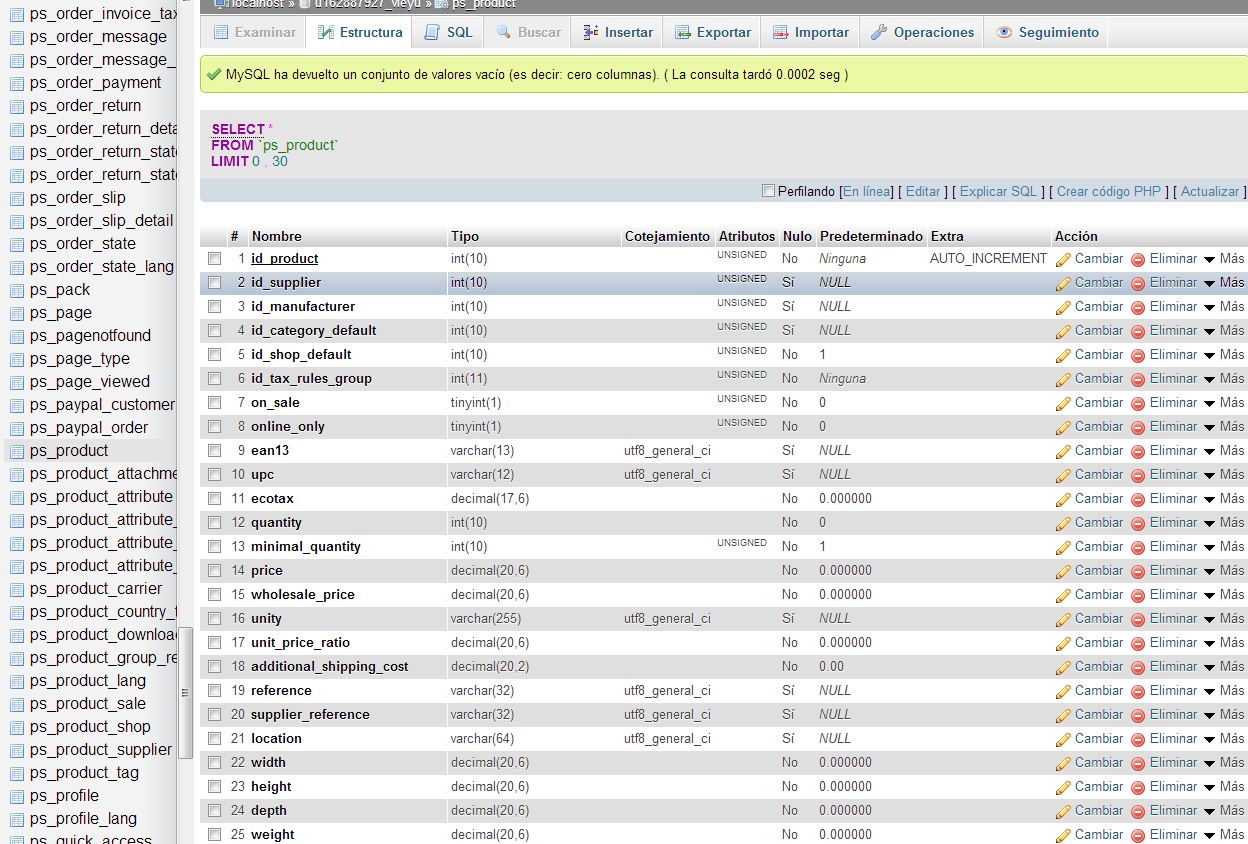Click the table icon beside ps_page_viewed
Viewport: 1248px width, 844px height.
click(x=16, y=382)
